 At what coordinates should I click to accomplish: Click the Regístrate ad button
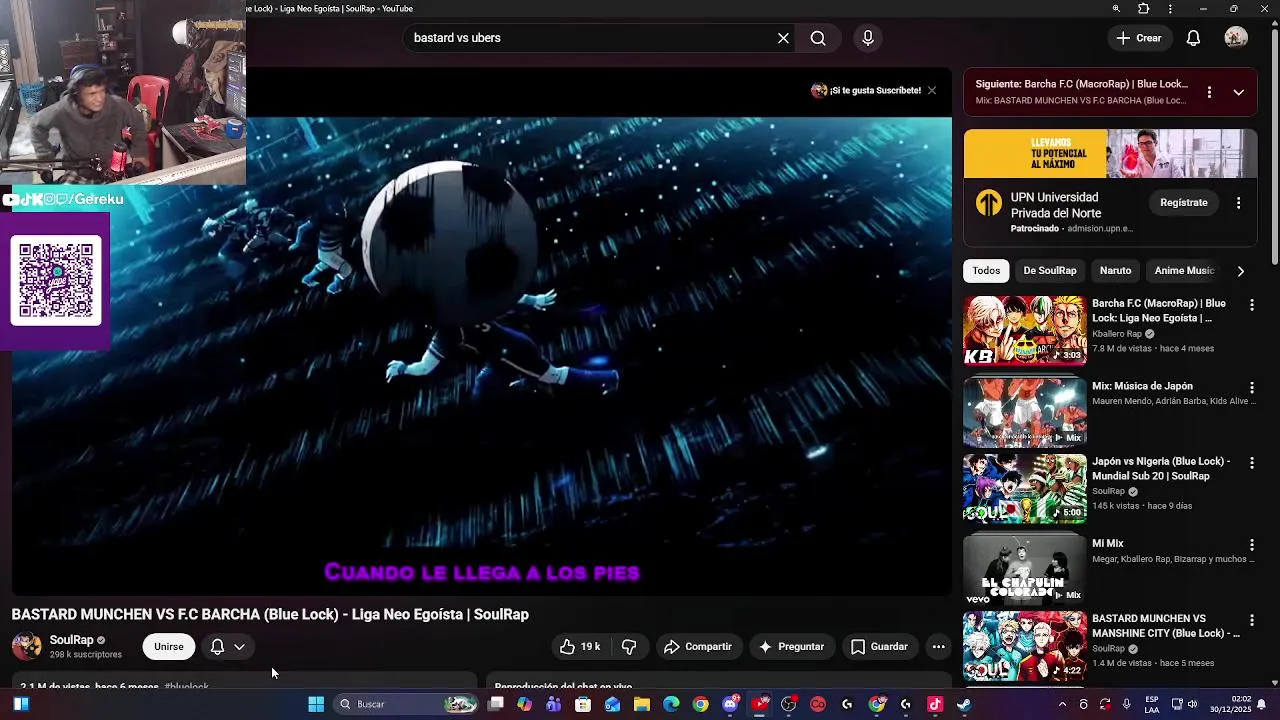(1184, 202)
